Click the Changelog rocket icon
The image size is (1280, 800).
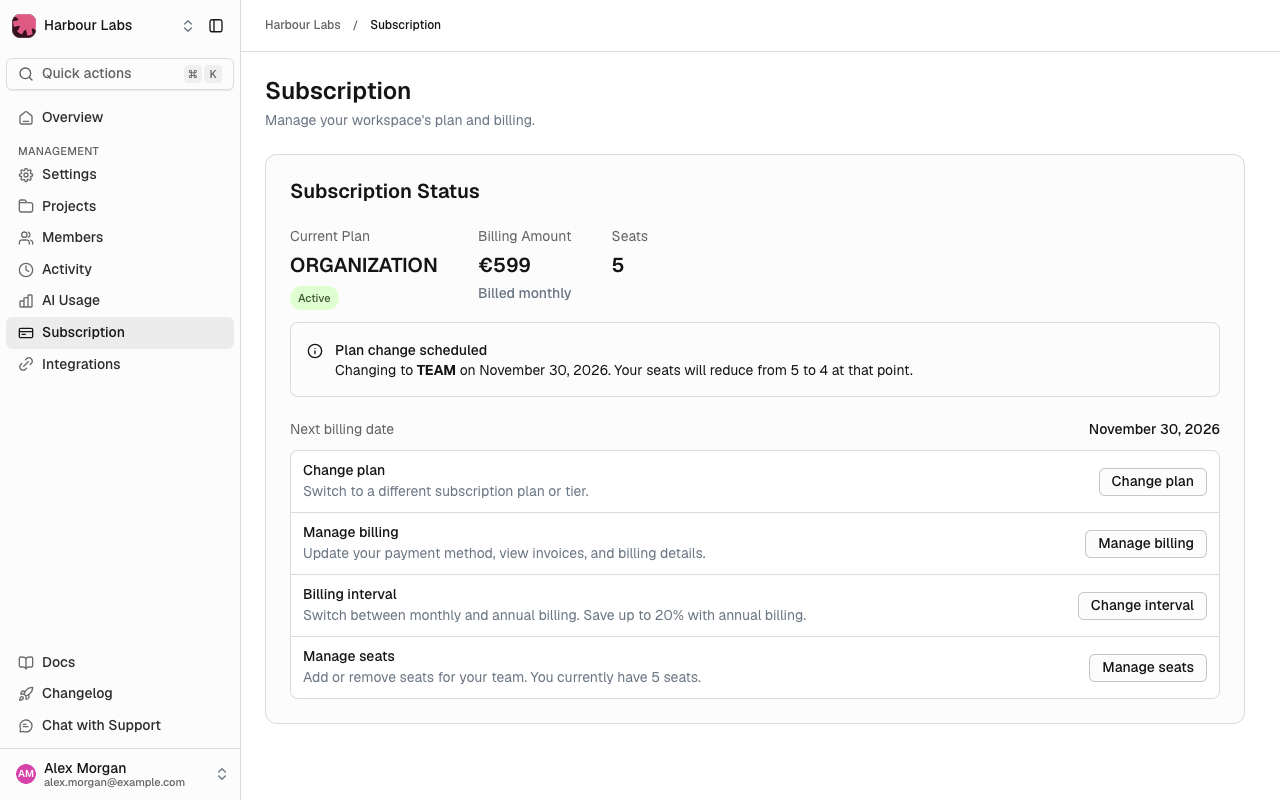pos(26,694)
